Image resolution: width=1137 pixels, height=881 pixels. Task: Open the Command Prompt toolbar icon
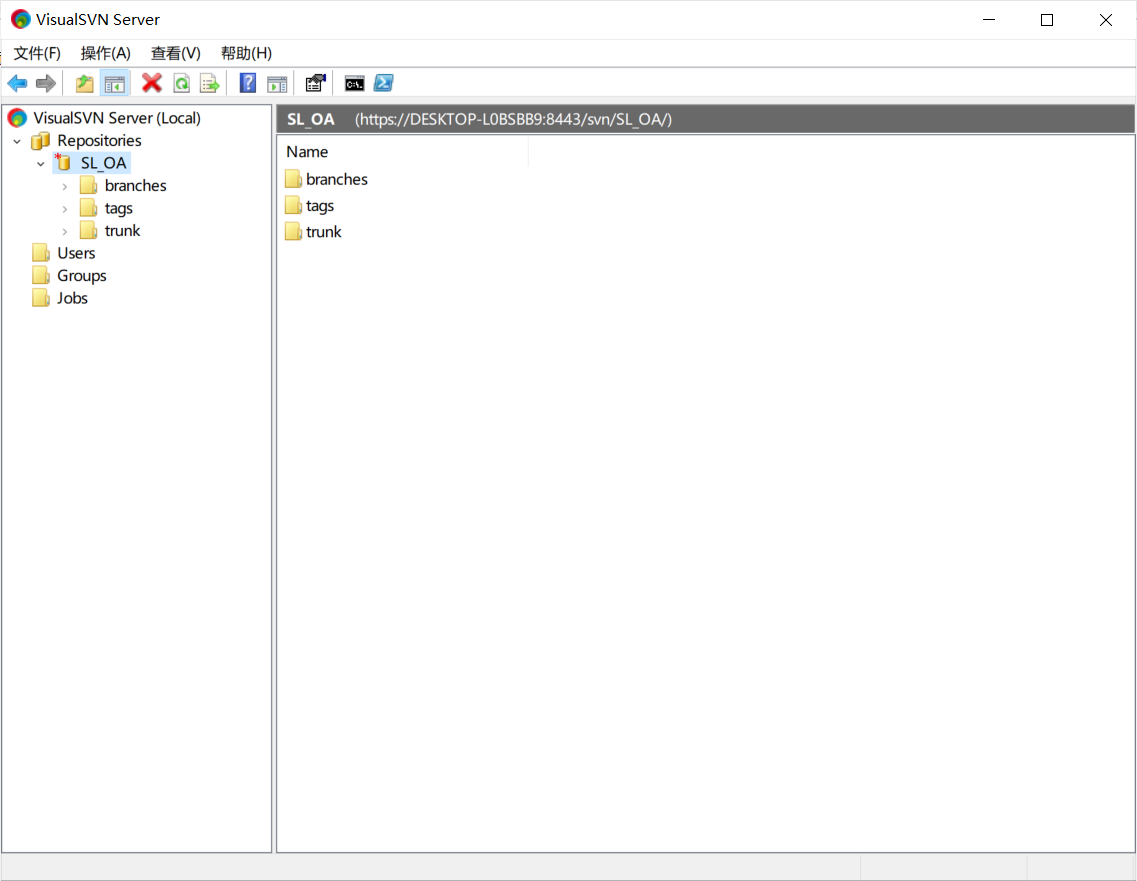click(354, 83)
